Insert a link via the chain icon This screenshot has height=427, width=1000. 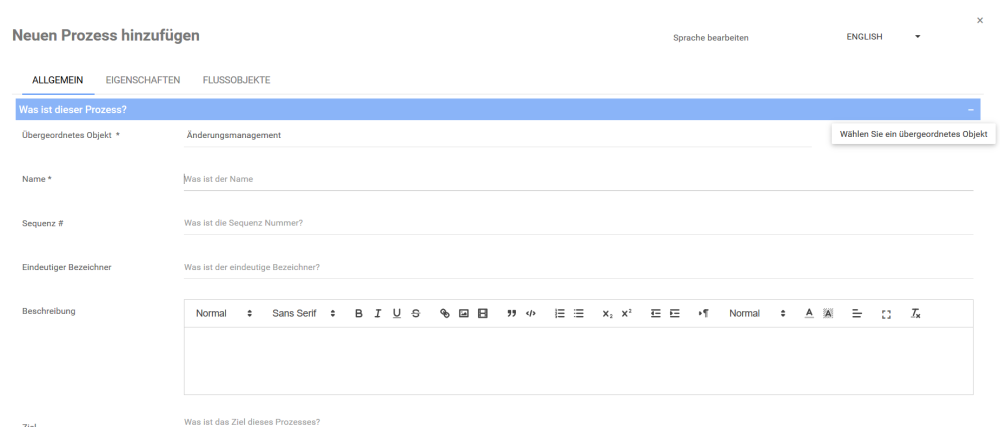coord(445,314)
